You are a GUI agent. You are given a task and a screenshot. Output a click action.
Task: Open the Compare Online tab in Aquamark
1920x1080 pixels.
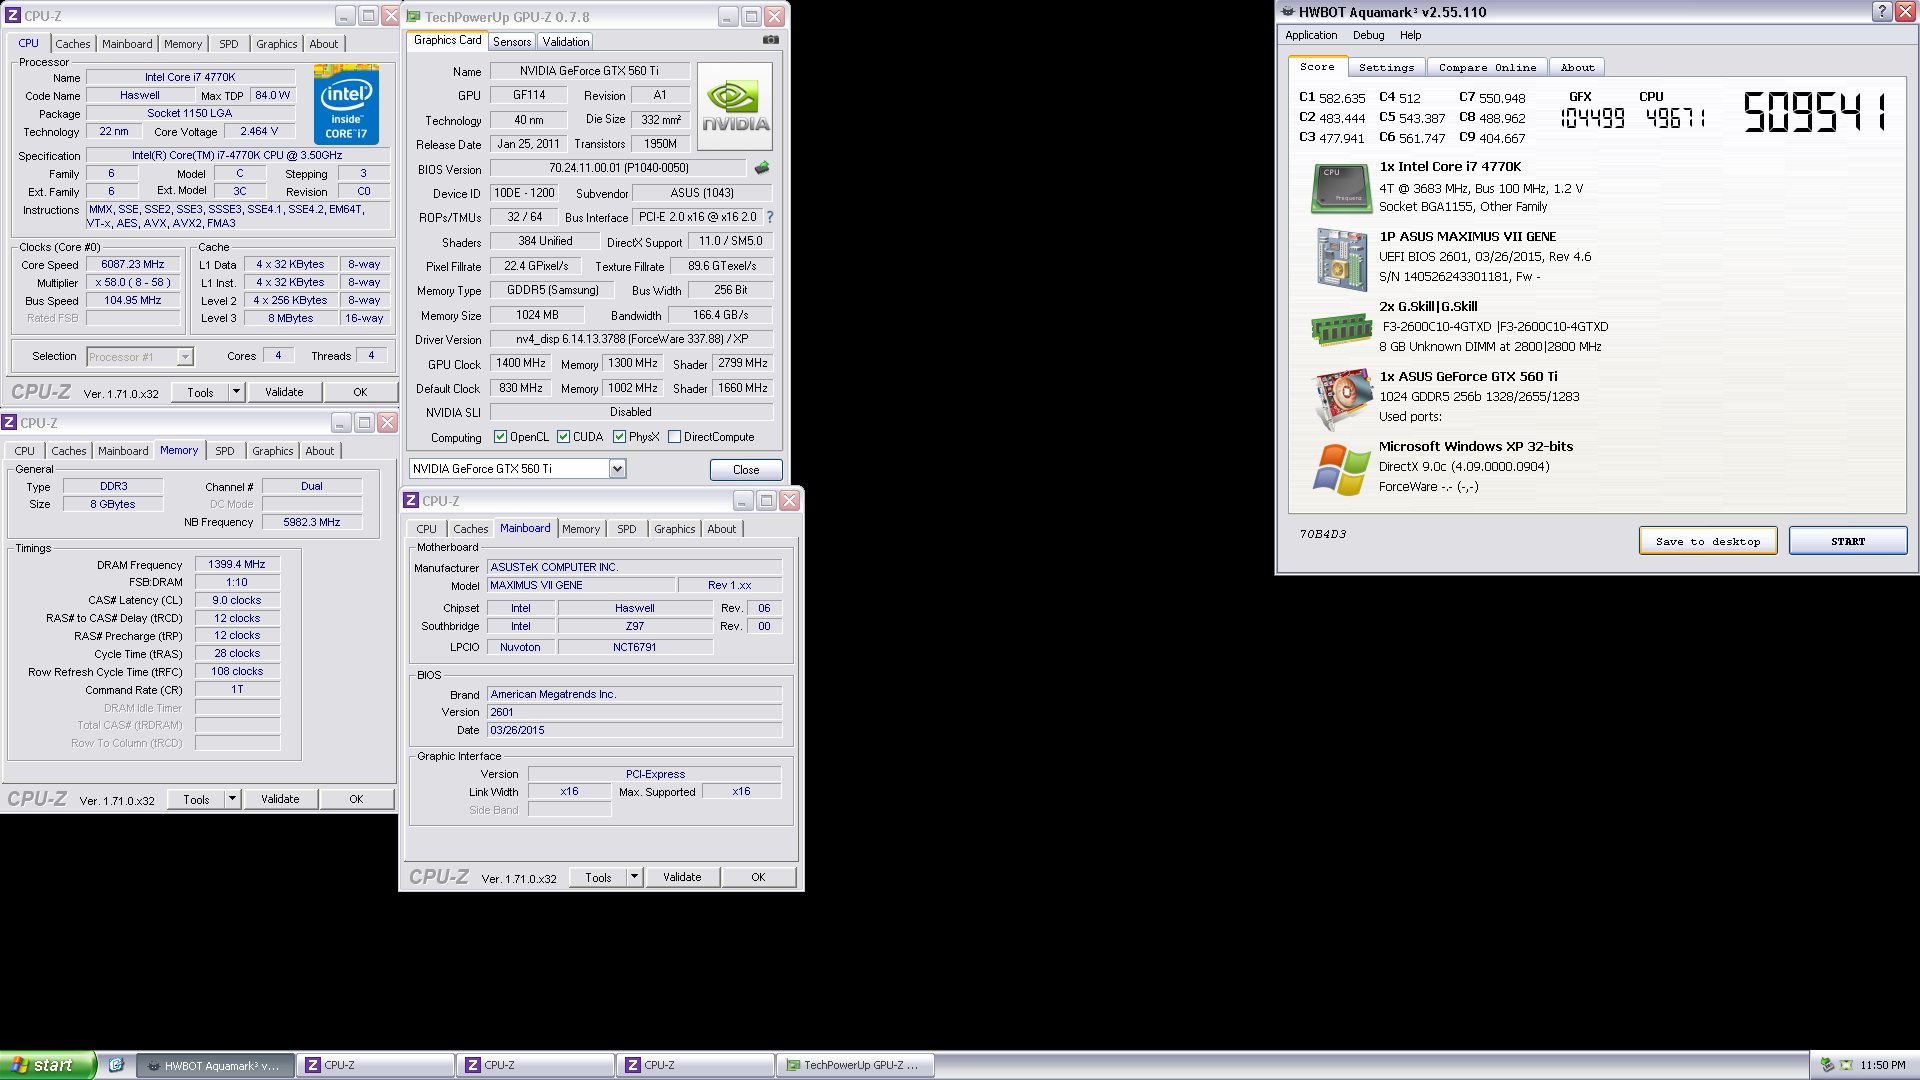point(1487,68)
